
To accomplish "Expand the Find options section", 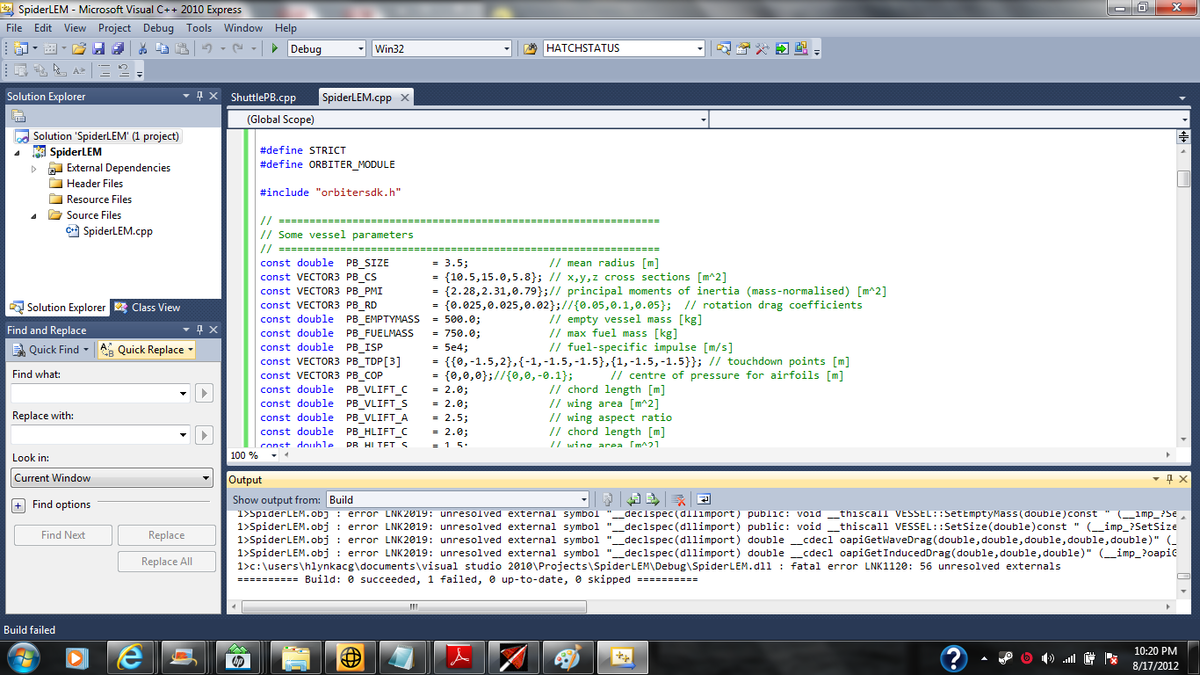I will [20, 505].
